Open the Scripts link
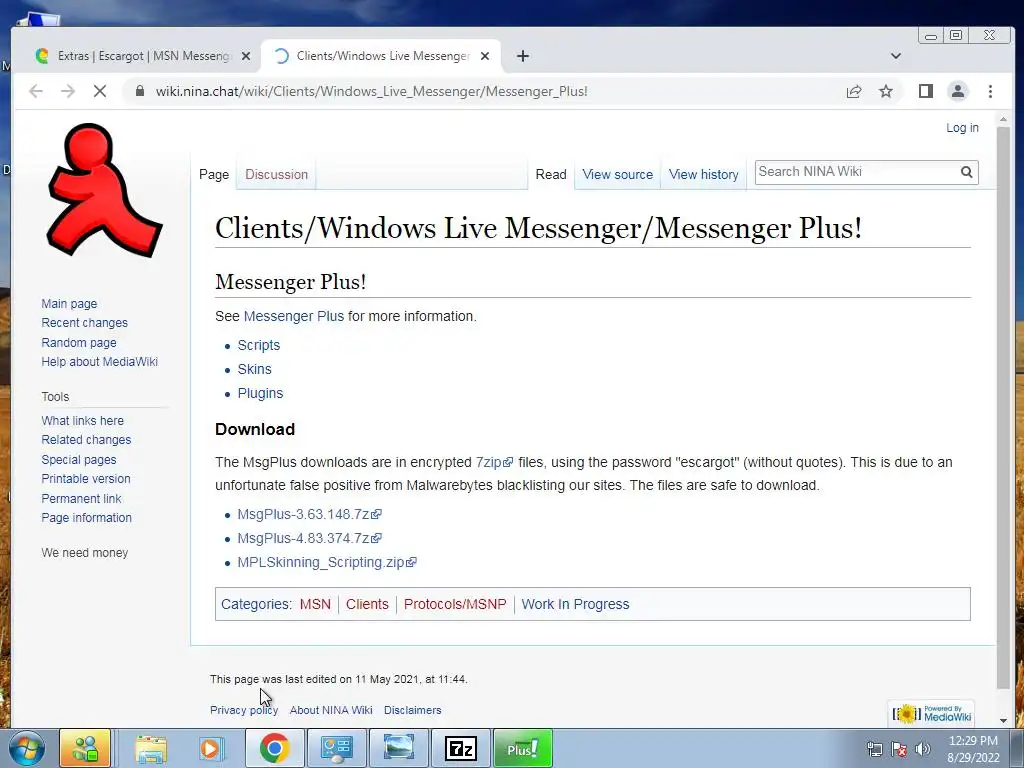The width and height of the screenshot is (1024, 768). (x=259, y=345)
